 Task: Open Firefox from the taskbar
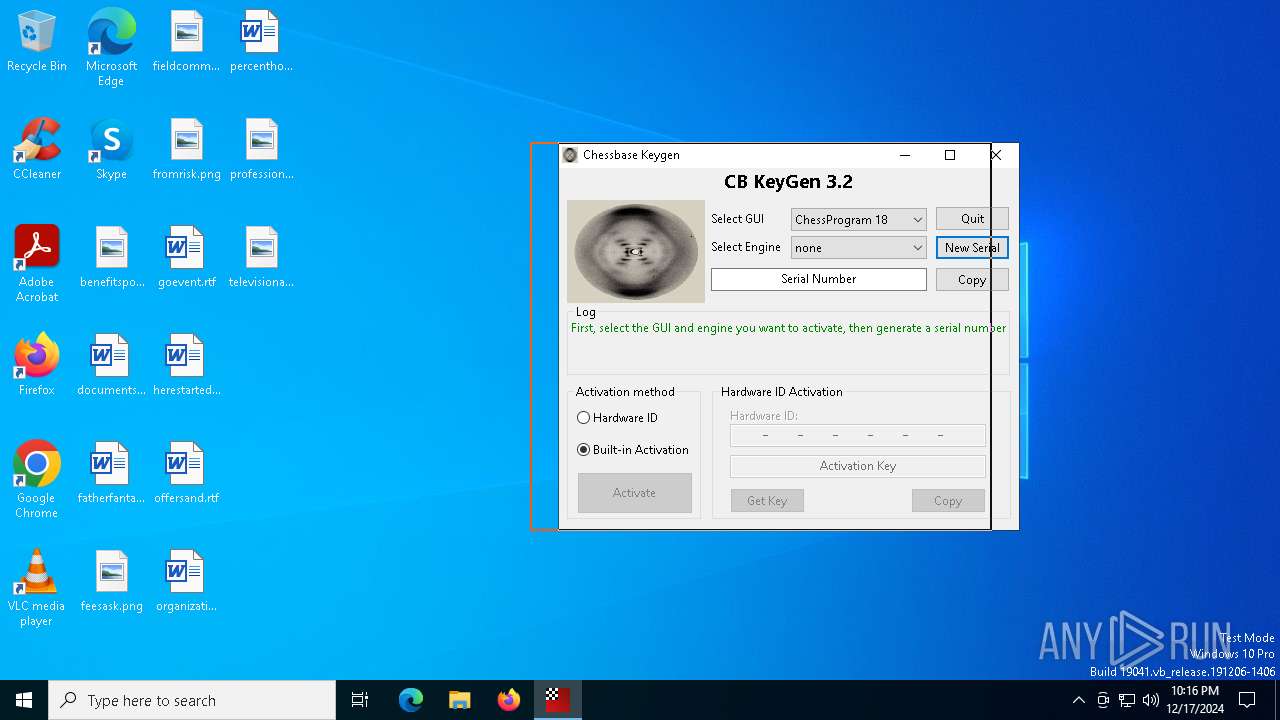tap(509, 700)
